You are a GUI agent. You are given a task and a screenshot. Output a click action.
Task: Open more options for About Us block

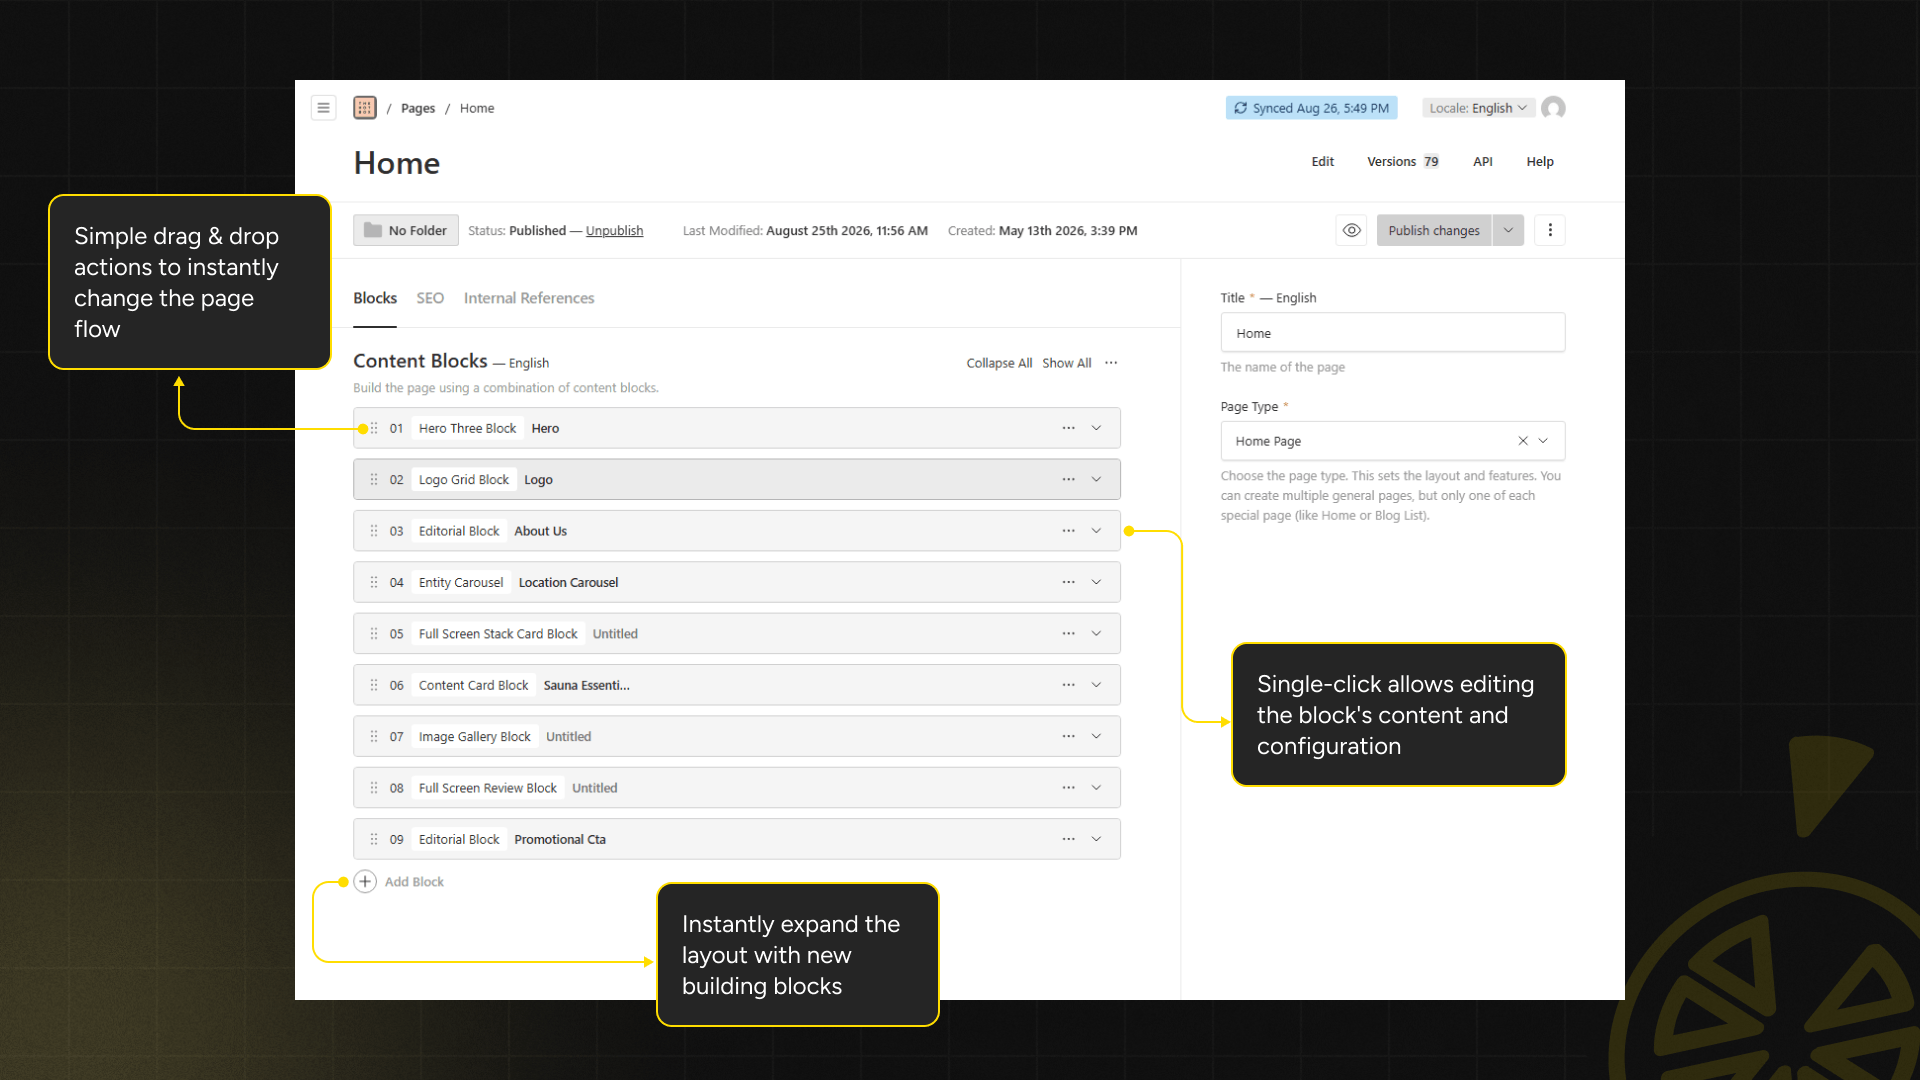tap(1069, 531)
